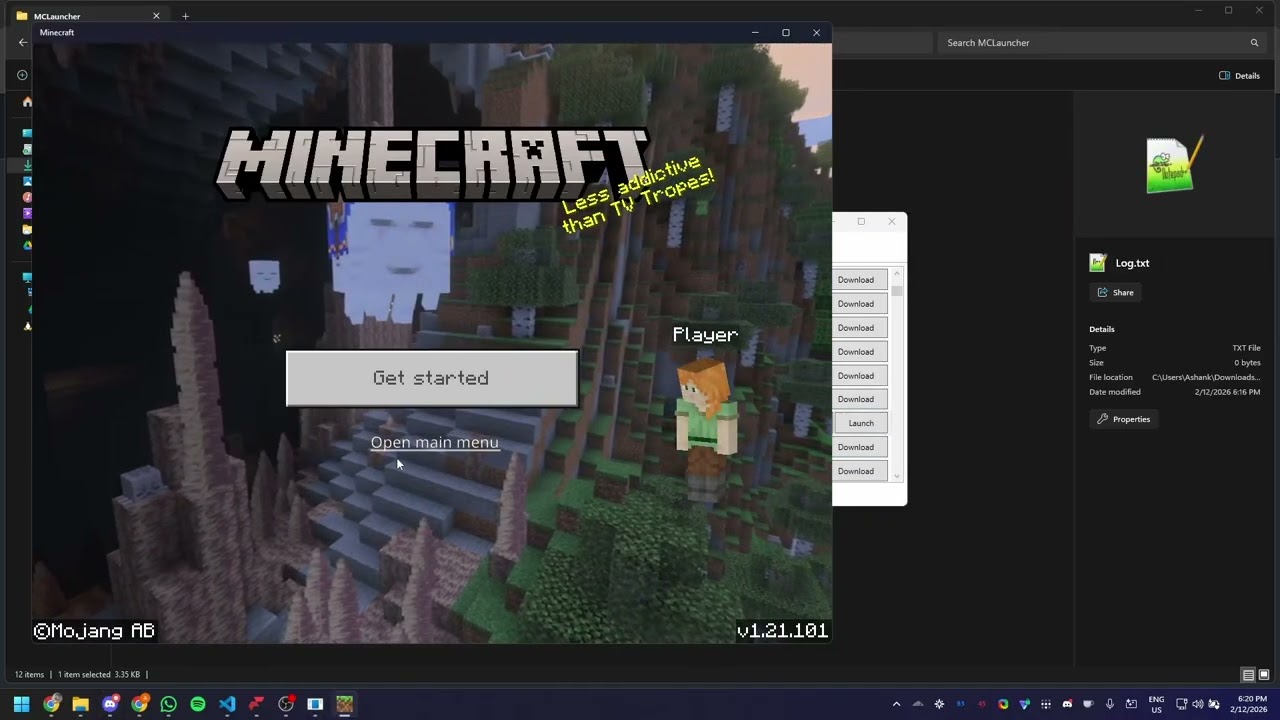The height and width of the screenshot is (720, 1280).
Task: Click '1 item selected 3.35 KB' status text
Action: coord(99,675)
